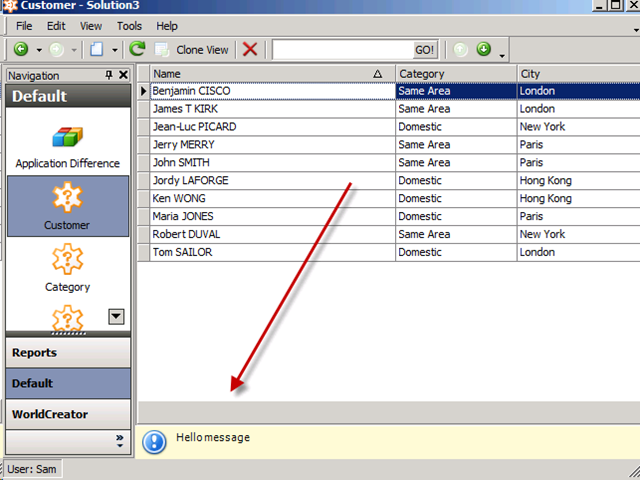Image resolution: width=640 pixels, height=480 pixels.
Task: Click the red Delete X icon
Action: [x=250, y=49]
